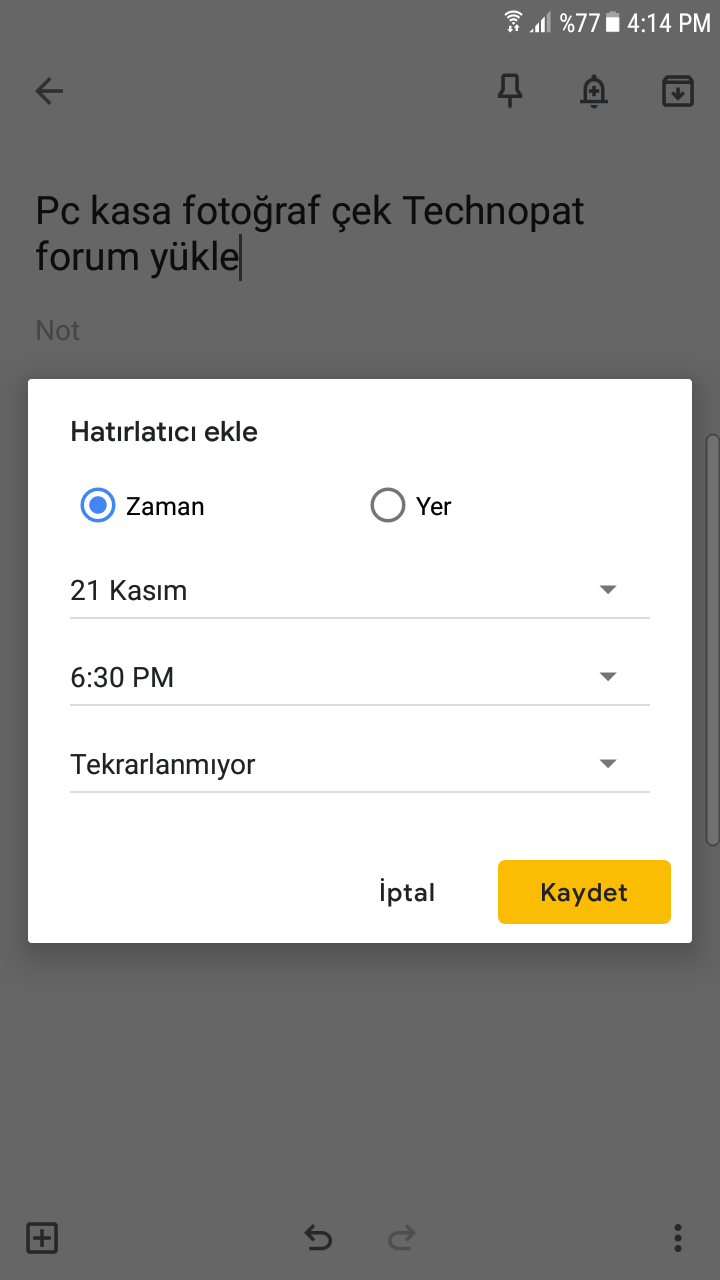Open the Tekrarlanmıyor repeat dropdown
720x1280 pixels.
[x=359, y=765]
